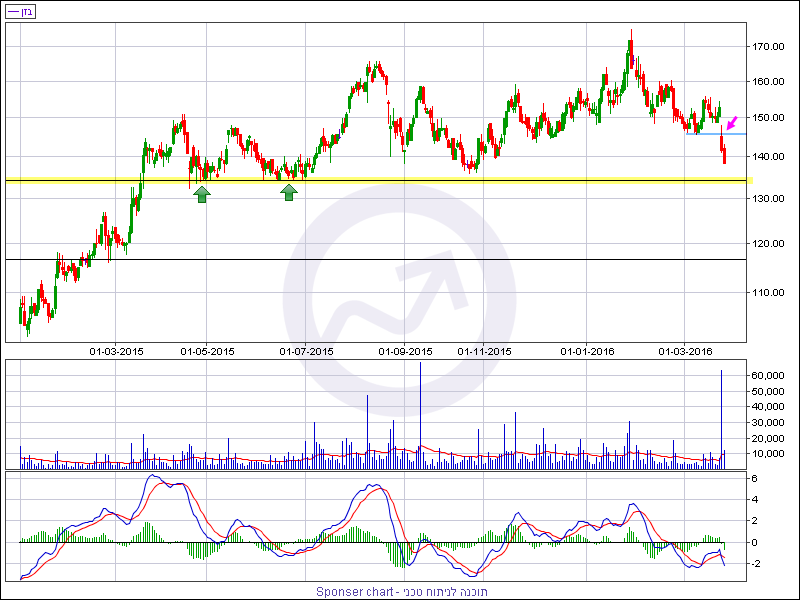Click the 170.00 price axis label
The height and width of the screenshot is (600, 800).
pyautogui.click(x=769, y=47)
